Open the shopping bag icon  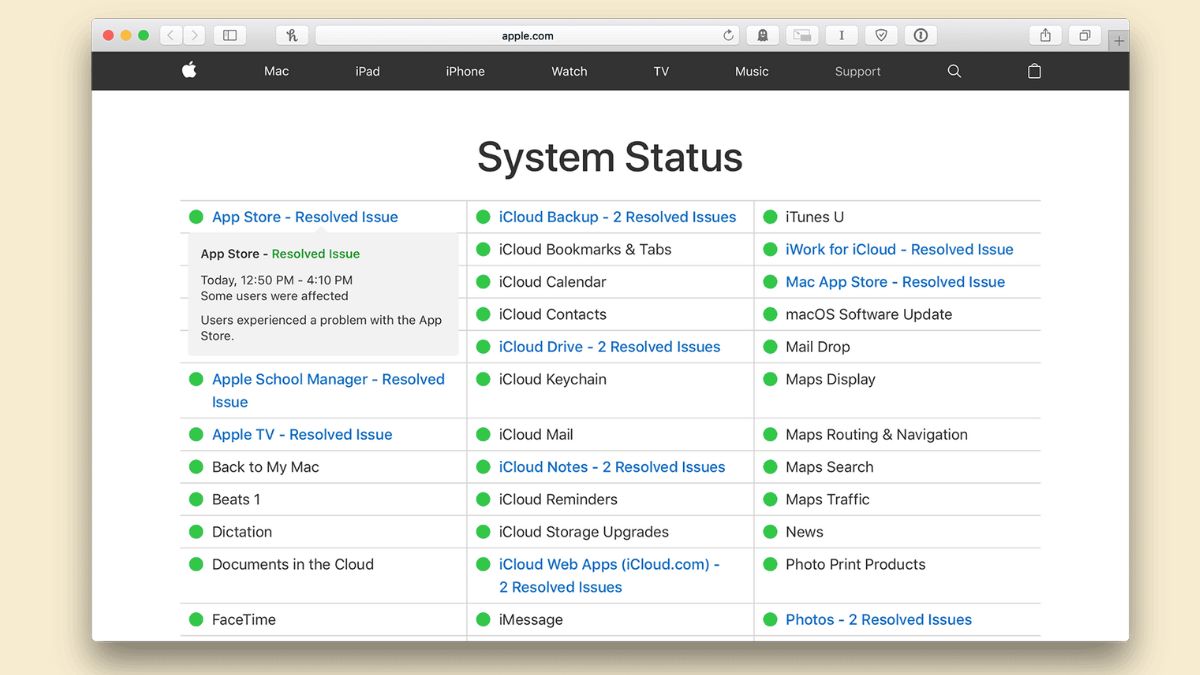click(1034, 71)
